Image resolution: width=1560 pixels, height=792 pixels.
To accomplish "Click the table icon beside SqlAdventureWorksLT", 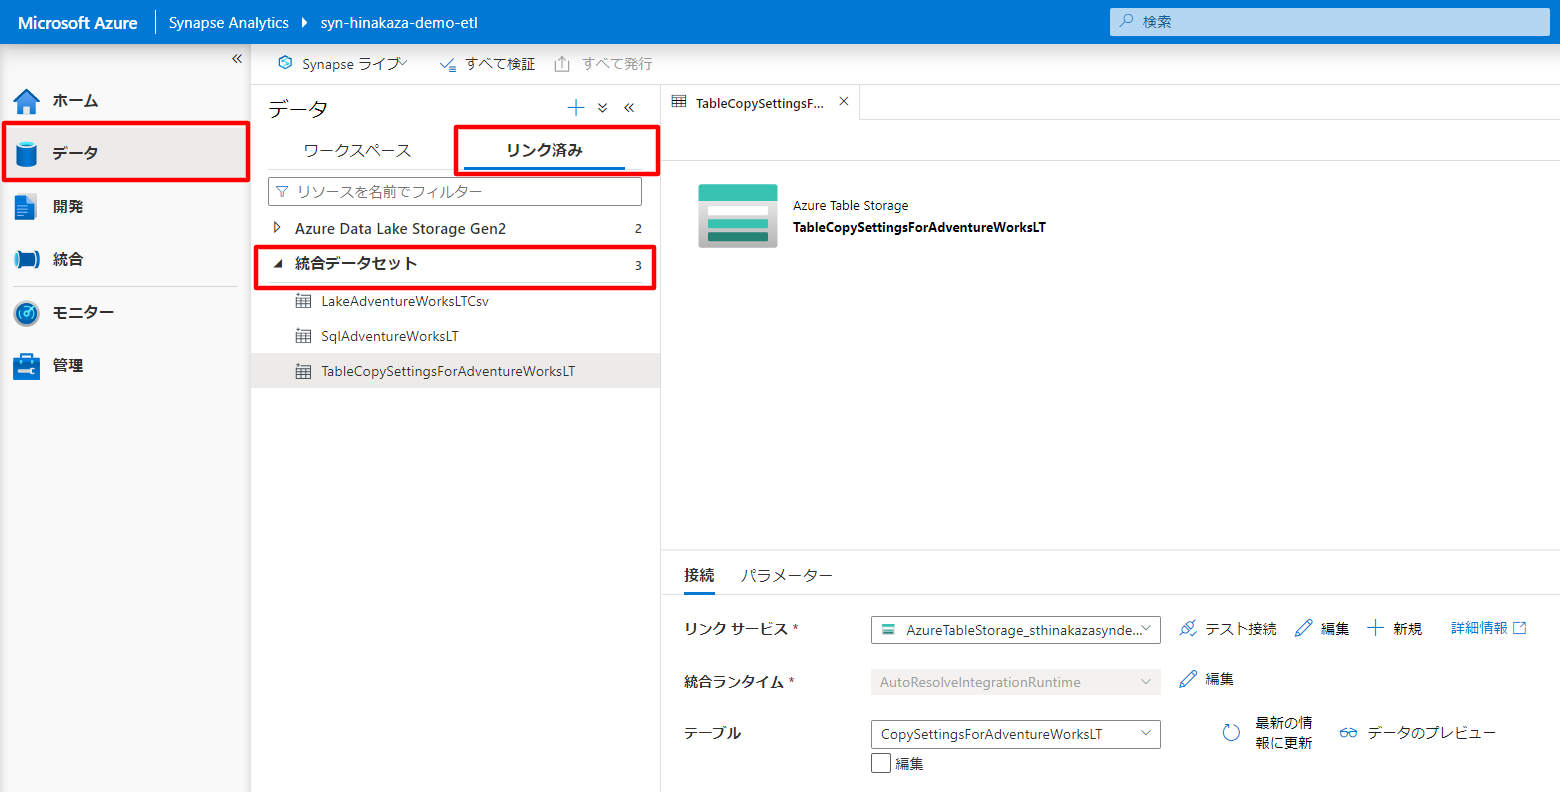I will 304,336.
